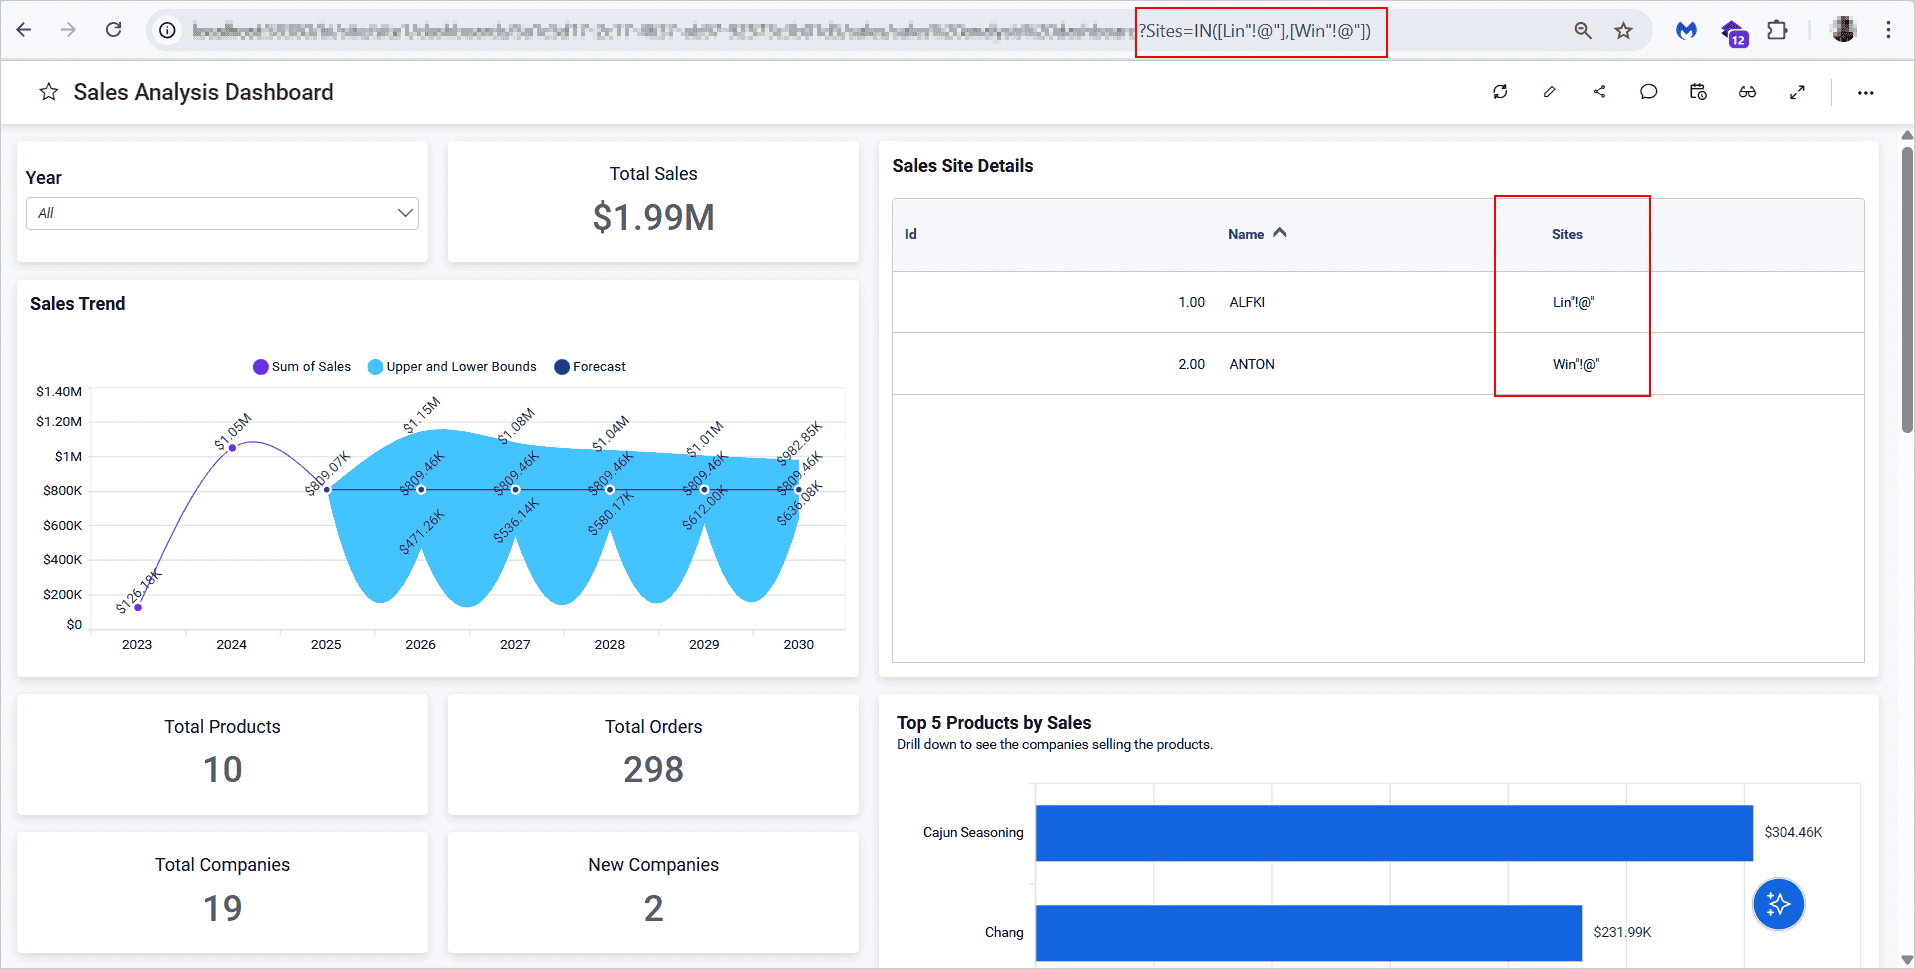The width and height of the screenshot is (1915, 969).
Task: Toggle Sum of Sales legend series
Action: [x=302, y=367]
